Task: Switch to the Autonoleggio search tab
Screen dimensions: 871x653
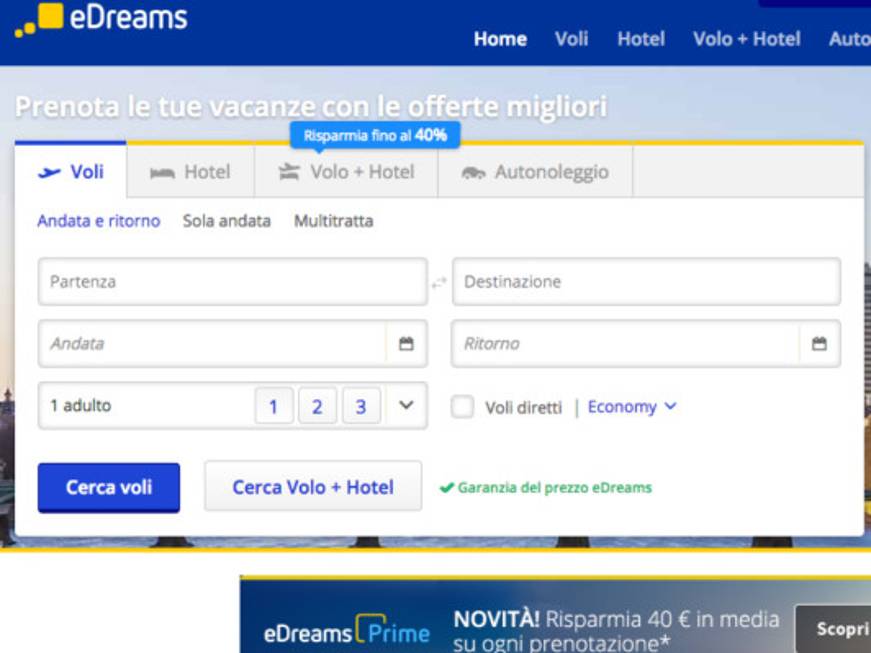Action: (535, 172)
